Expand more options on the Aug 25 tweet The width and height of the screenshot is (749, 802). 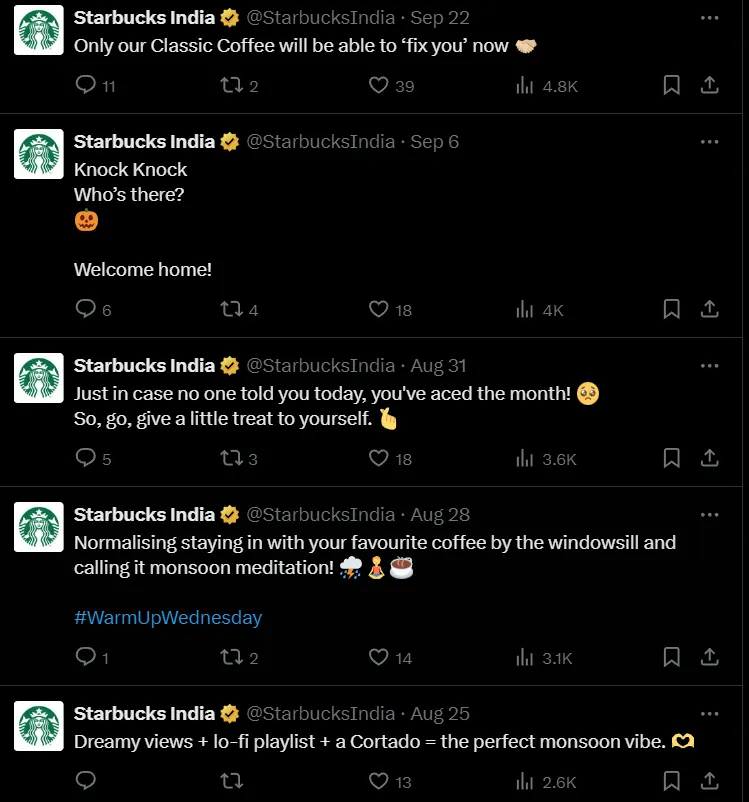tap(709, 714)
